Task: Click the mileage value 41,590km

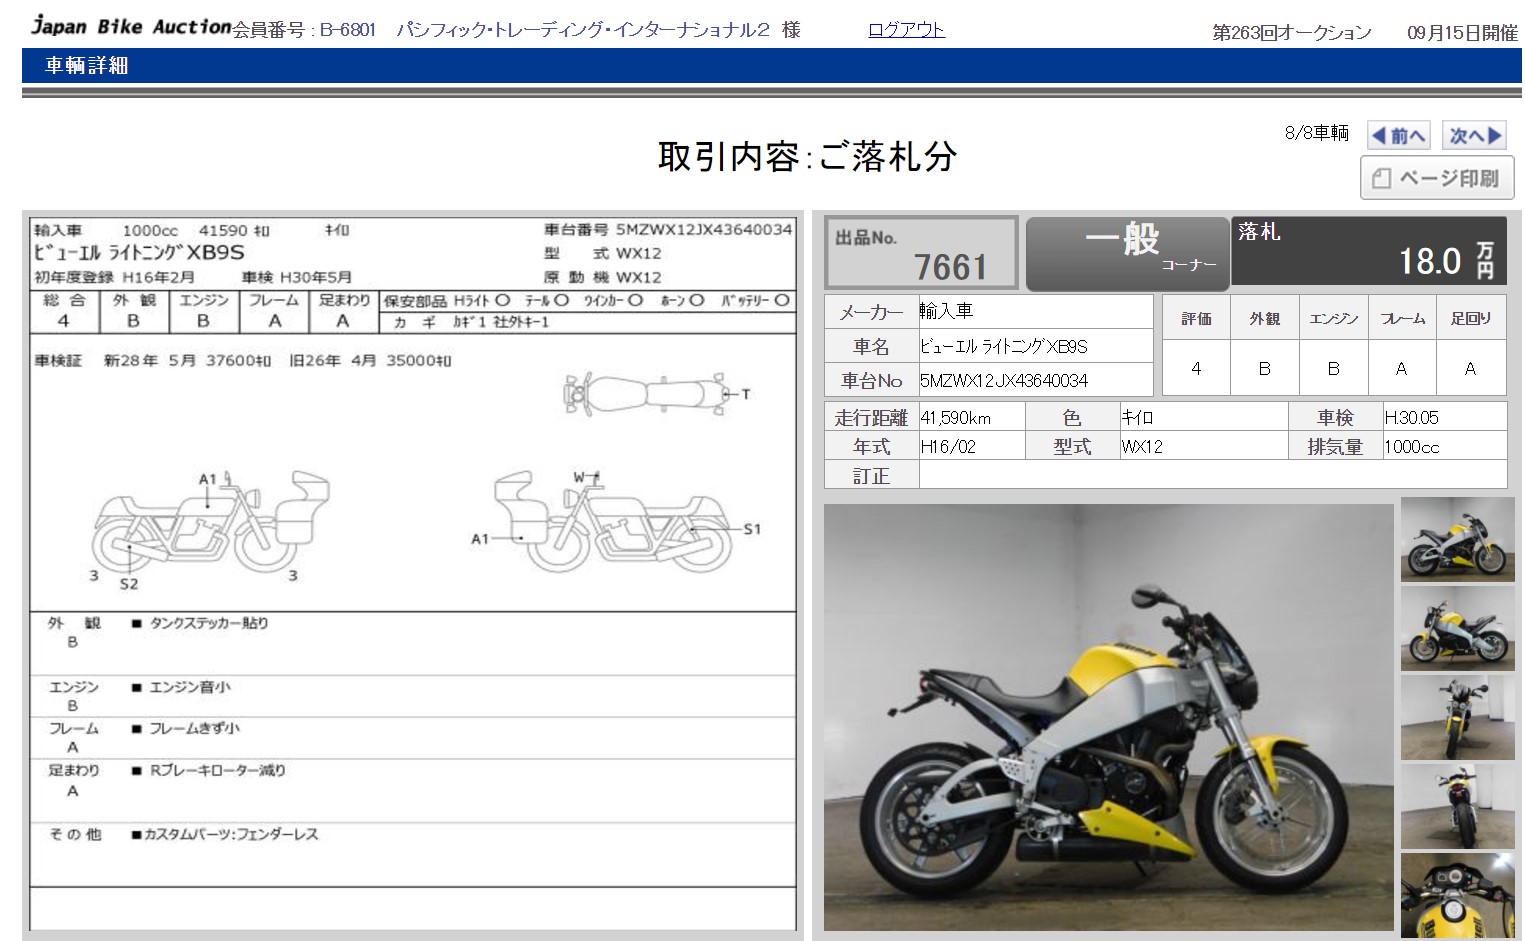Action: pos(955,418)
